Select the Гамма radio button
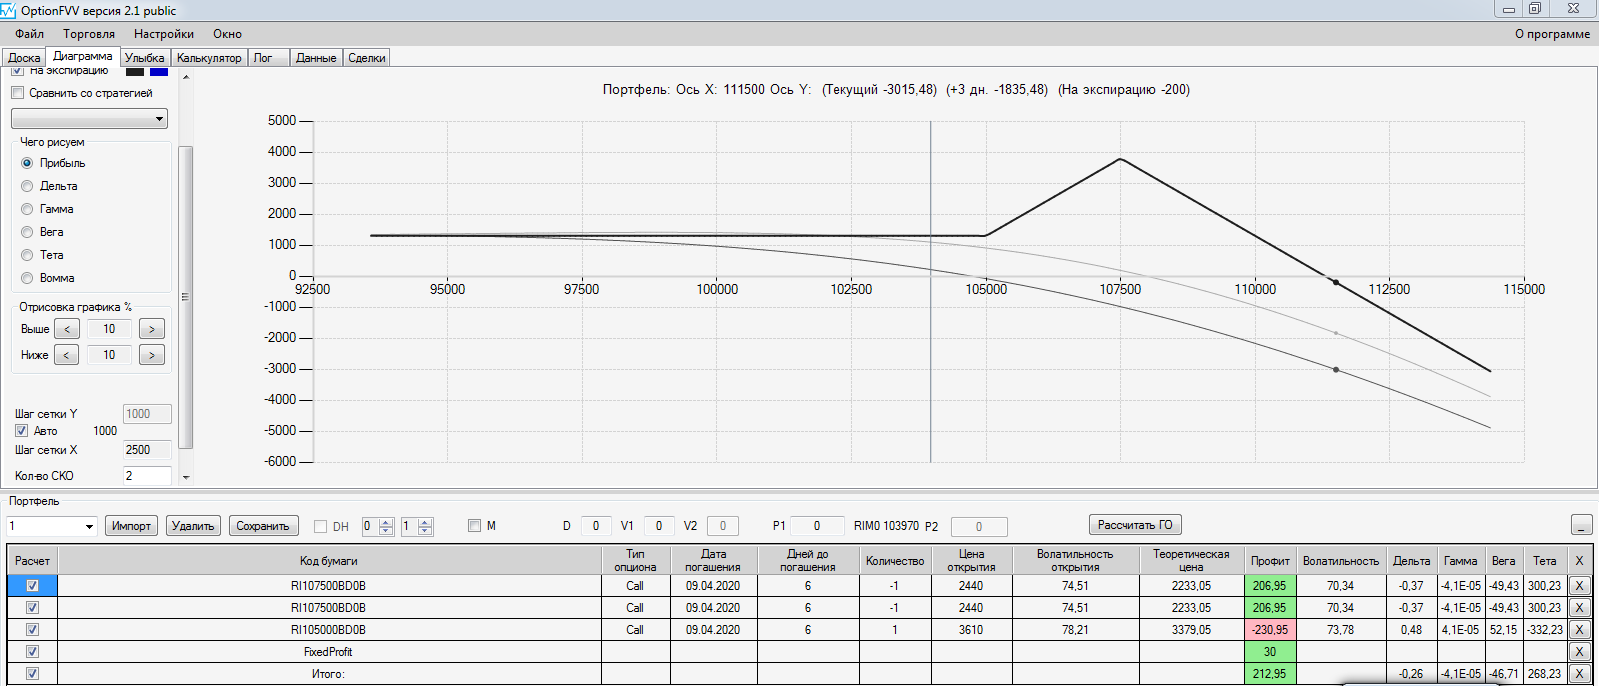Screen dimensions: 1599x686 coord(27,209)
